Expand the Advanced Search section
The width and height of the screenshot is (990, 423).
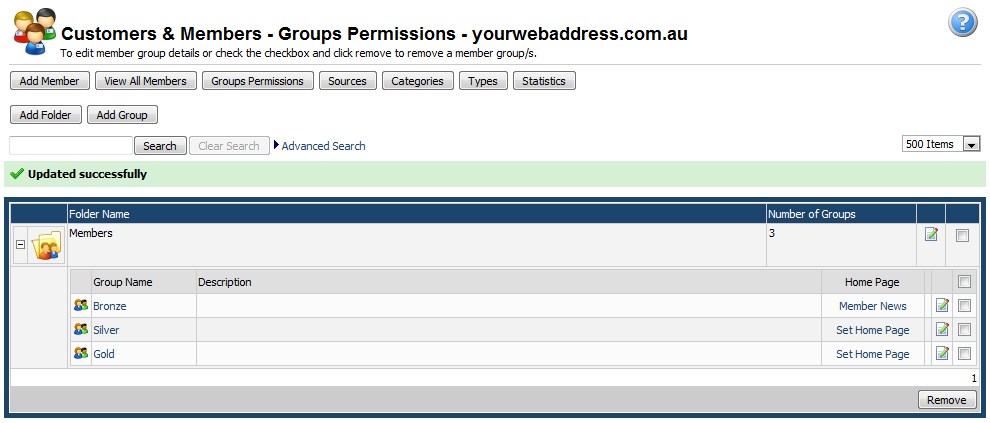(x=323, y=146)
